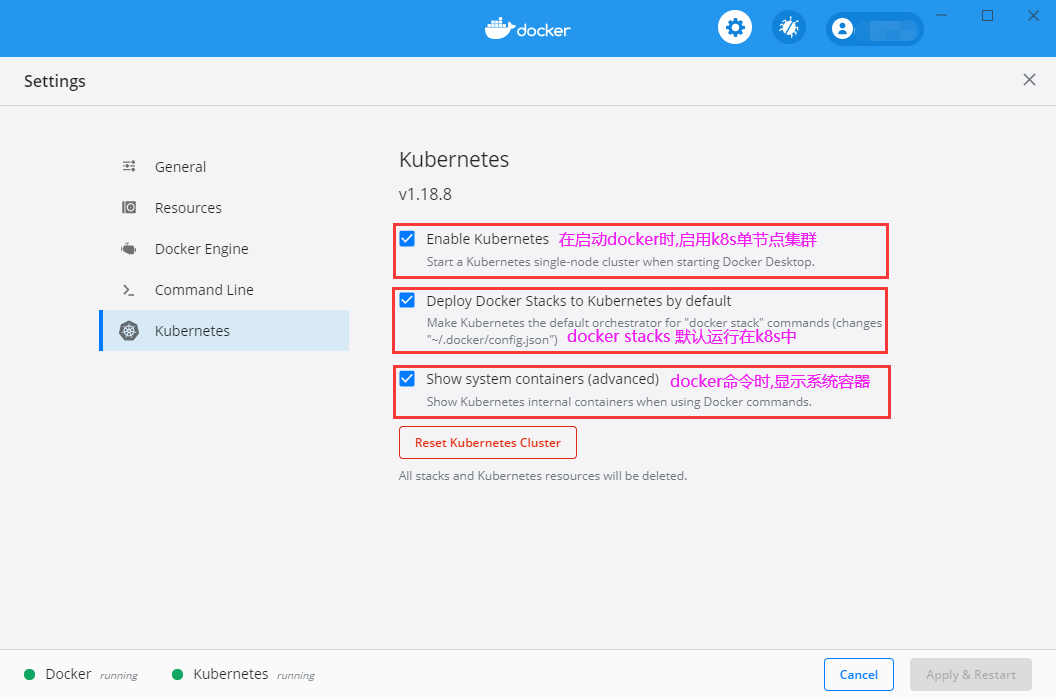
Task: Click 'Show Kubernetes internal containers' description
Action: point(619,402)
